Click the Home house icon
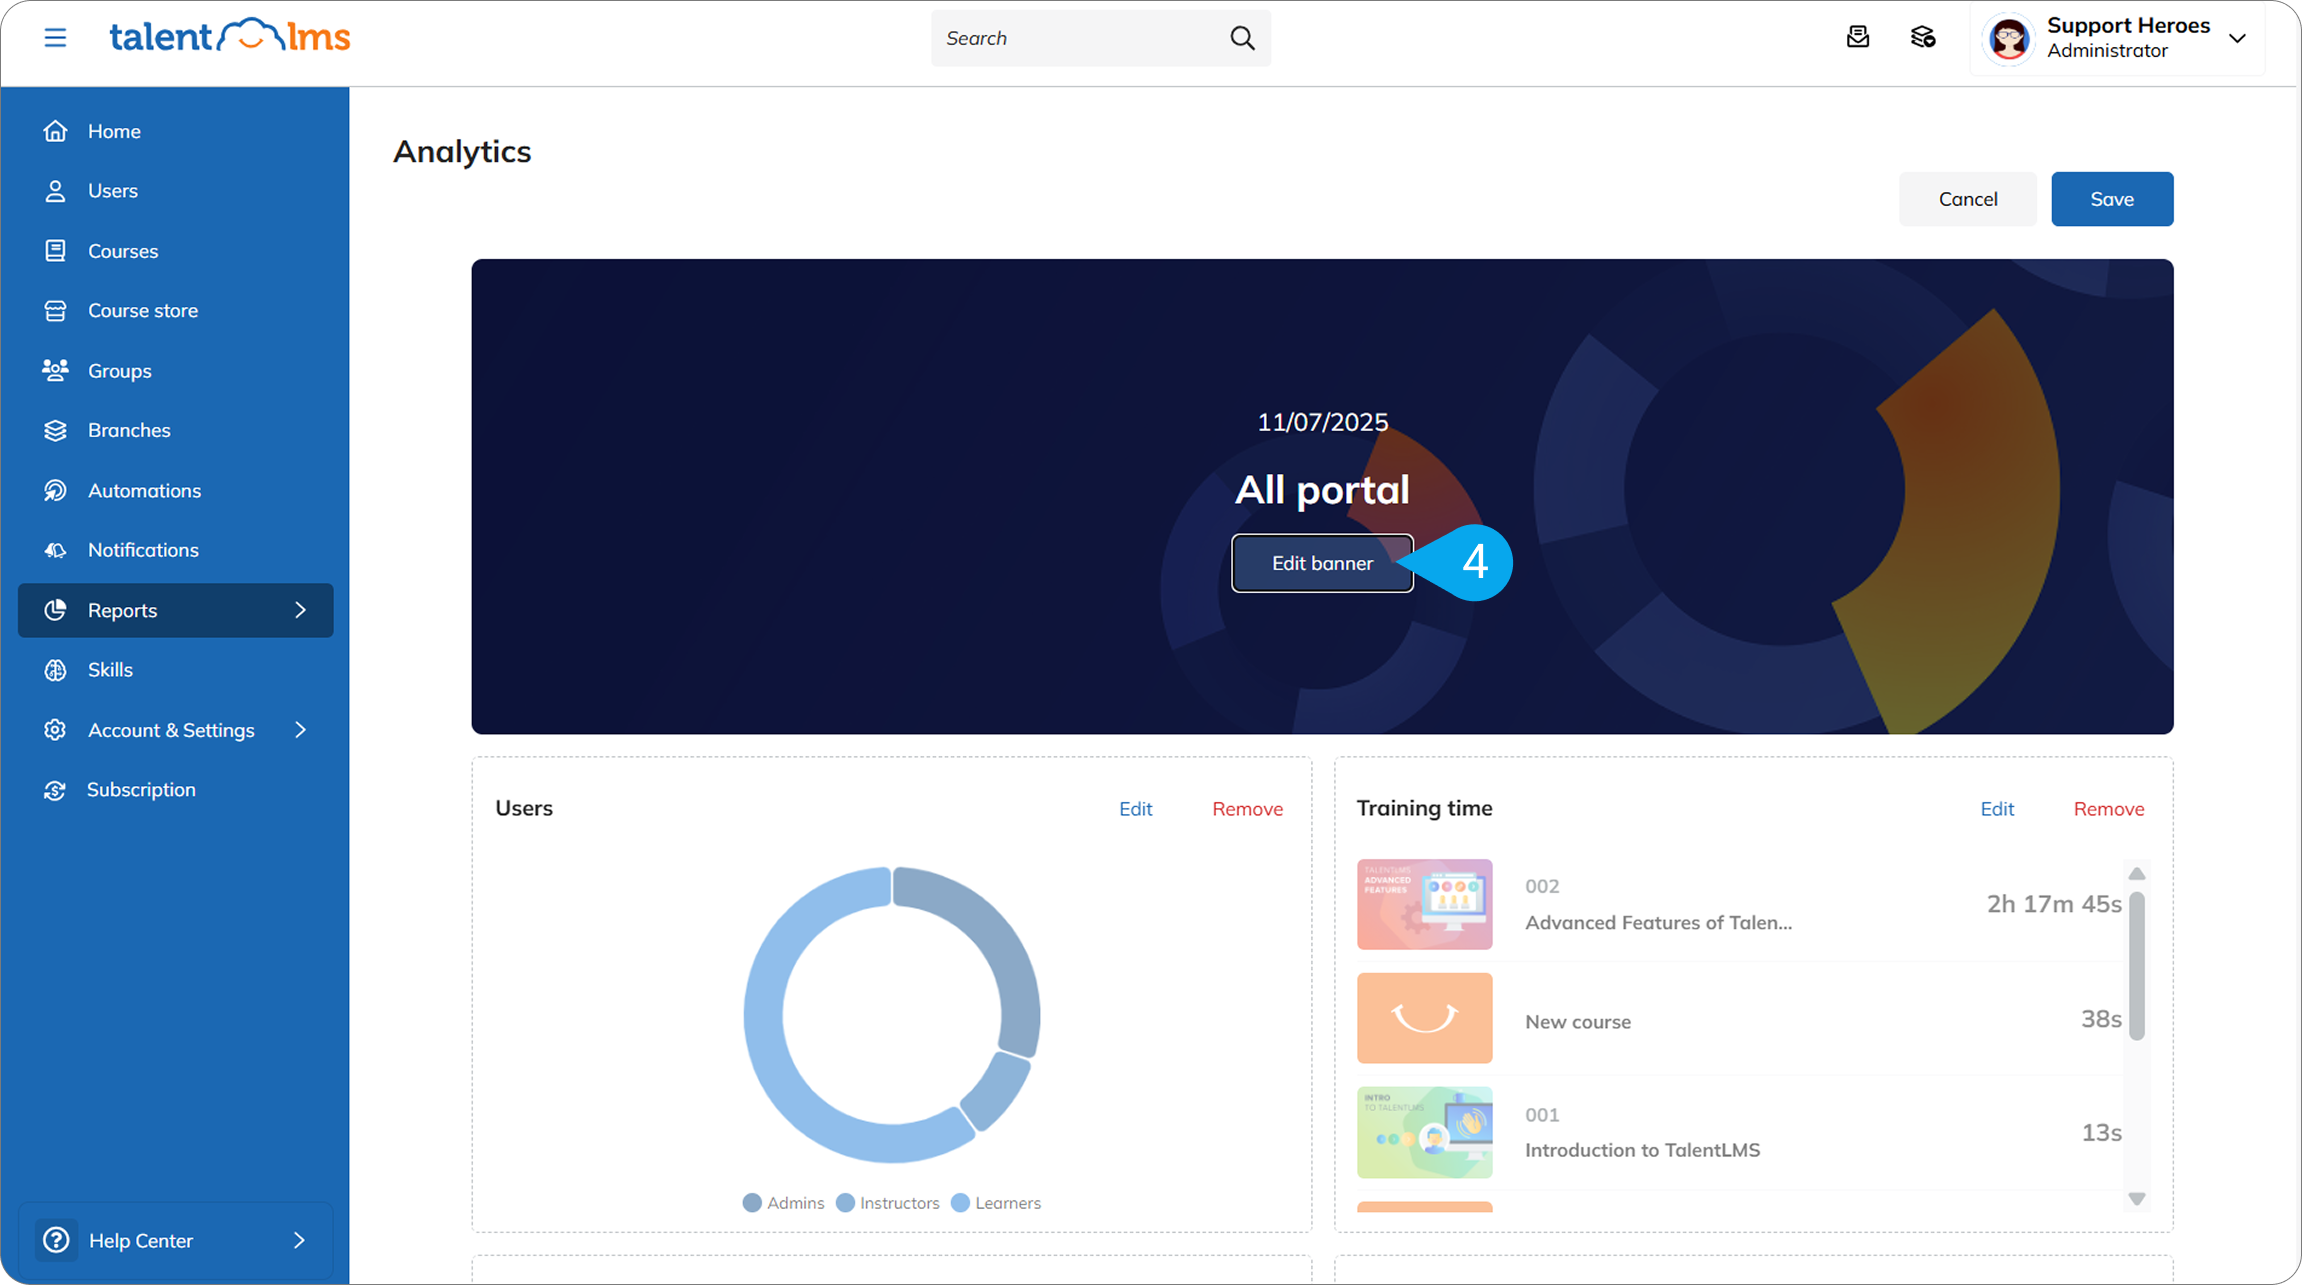 55,131
